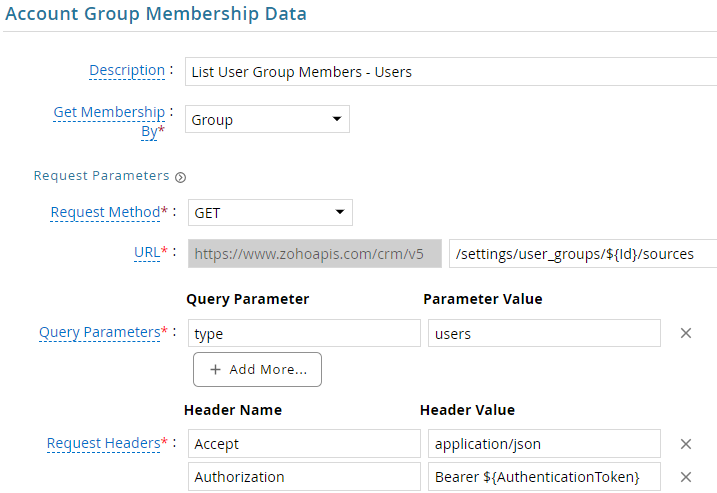Click the Header Value column heading

467,410
